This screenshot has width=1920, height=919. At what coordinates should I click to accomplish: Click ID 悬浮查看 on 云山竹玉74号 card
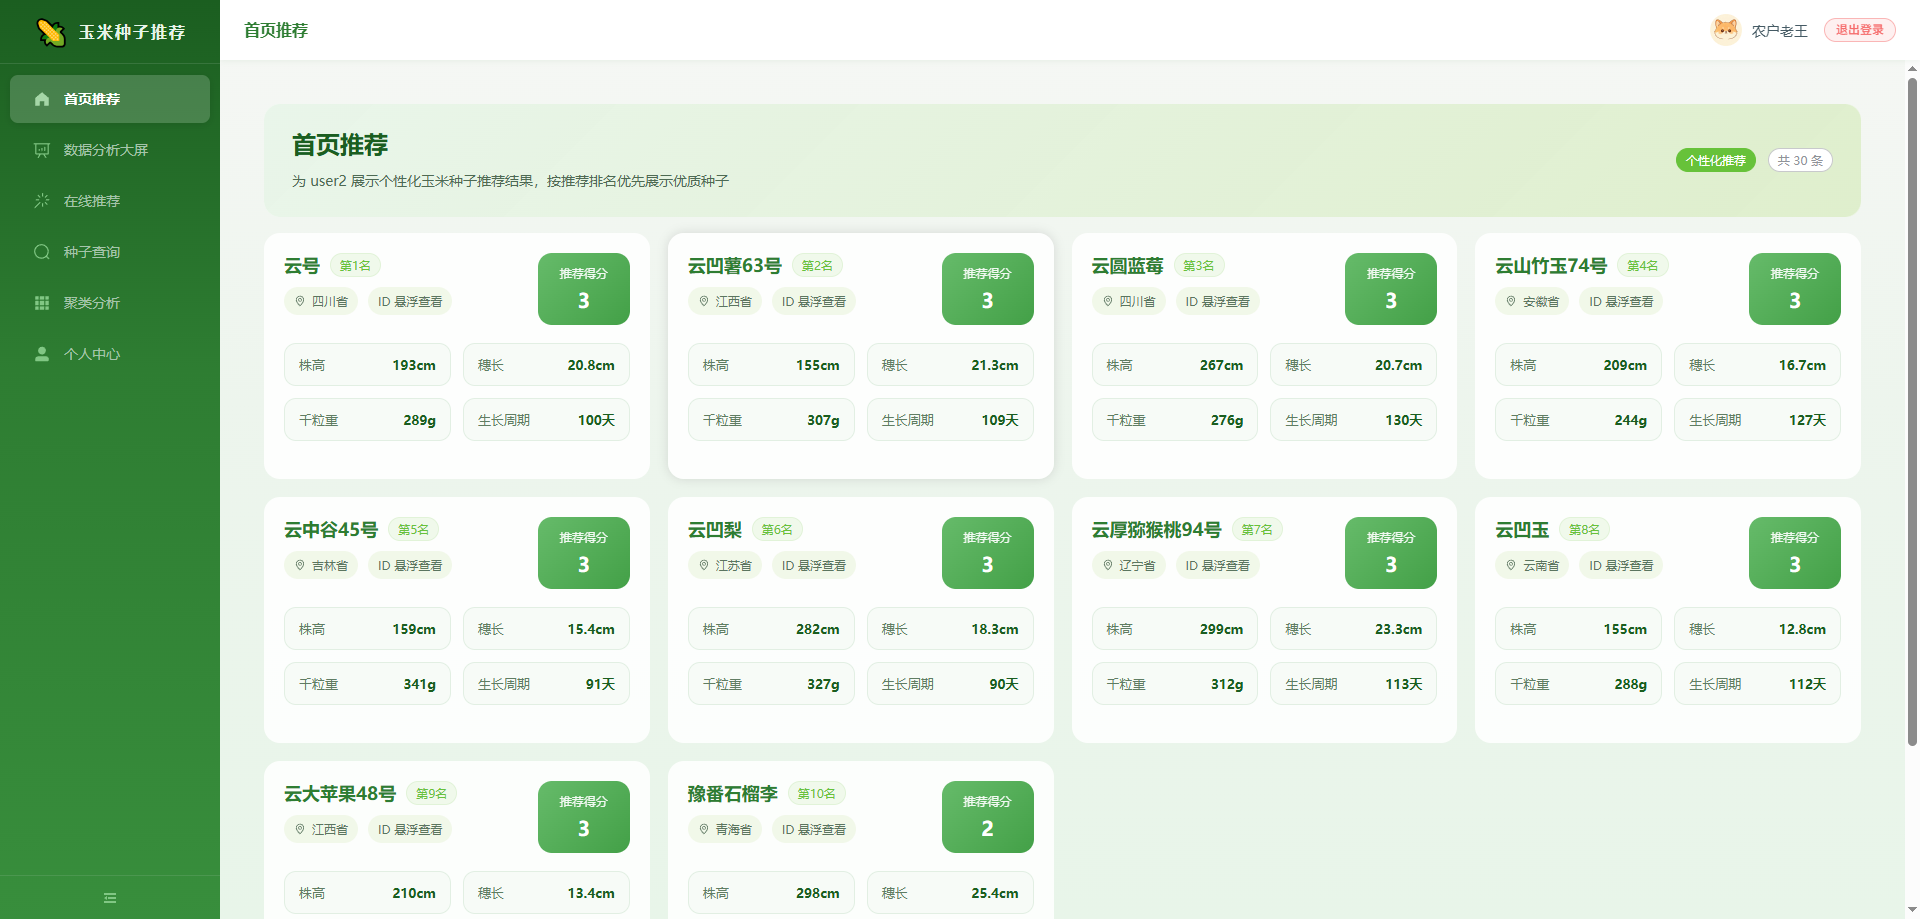pos(1621,301)
